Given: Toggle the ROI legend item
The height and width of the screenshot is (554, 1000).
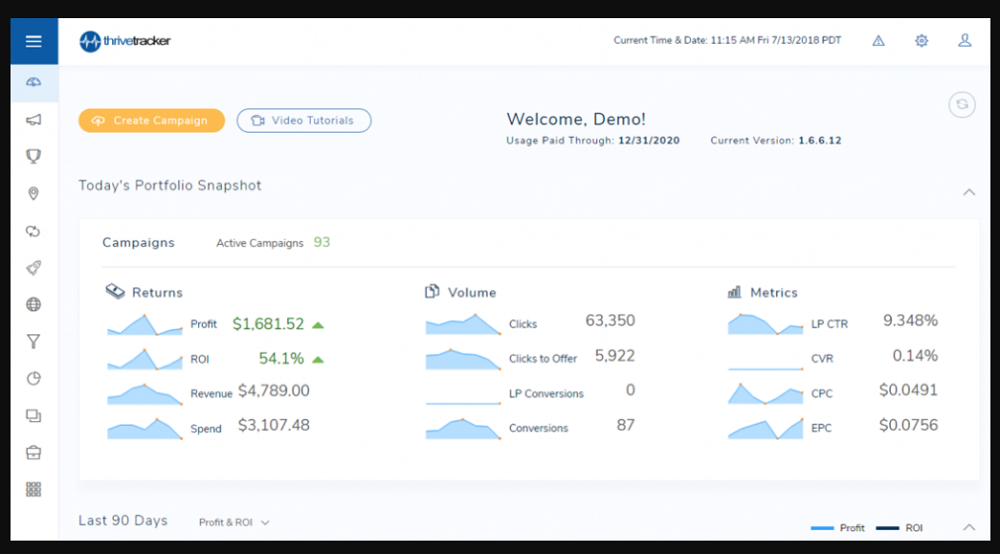Looking at the screenshot, I should pyautogui.click(x=899, y=528).
